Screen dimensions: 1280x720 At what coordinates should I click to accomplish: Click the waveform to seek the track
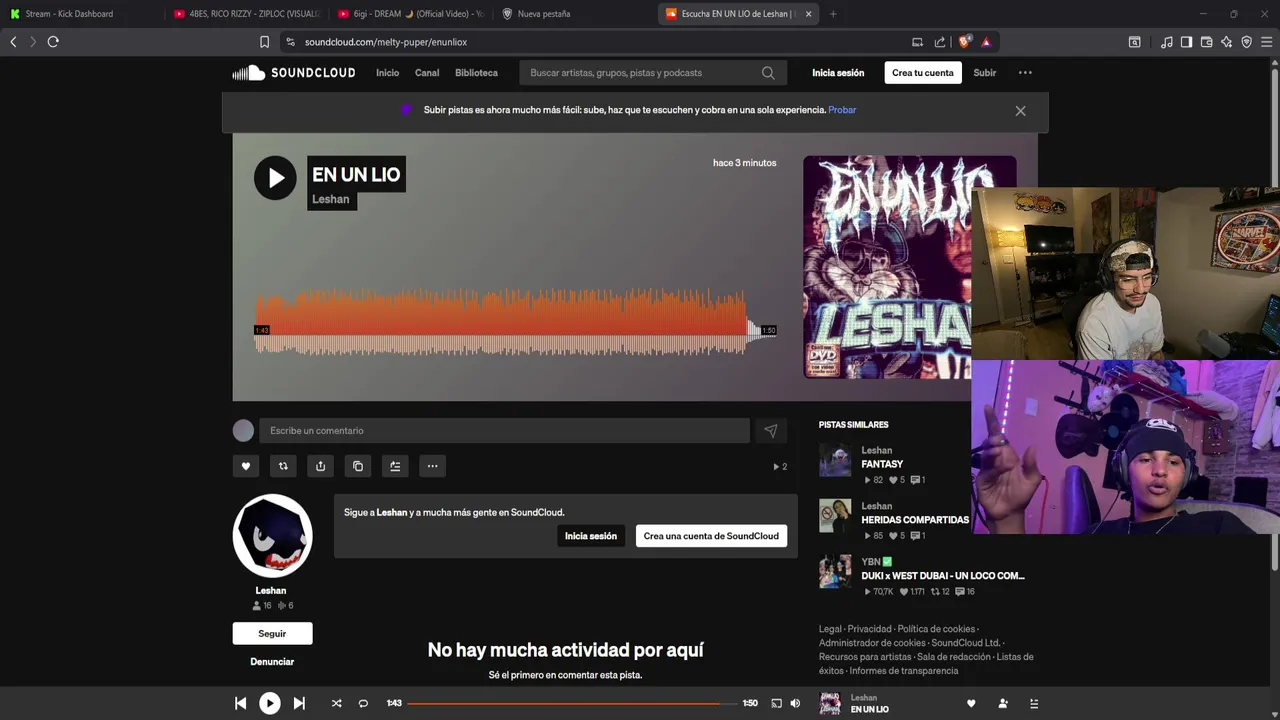(515, 322)
